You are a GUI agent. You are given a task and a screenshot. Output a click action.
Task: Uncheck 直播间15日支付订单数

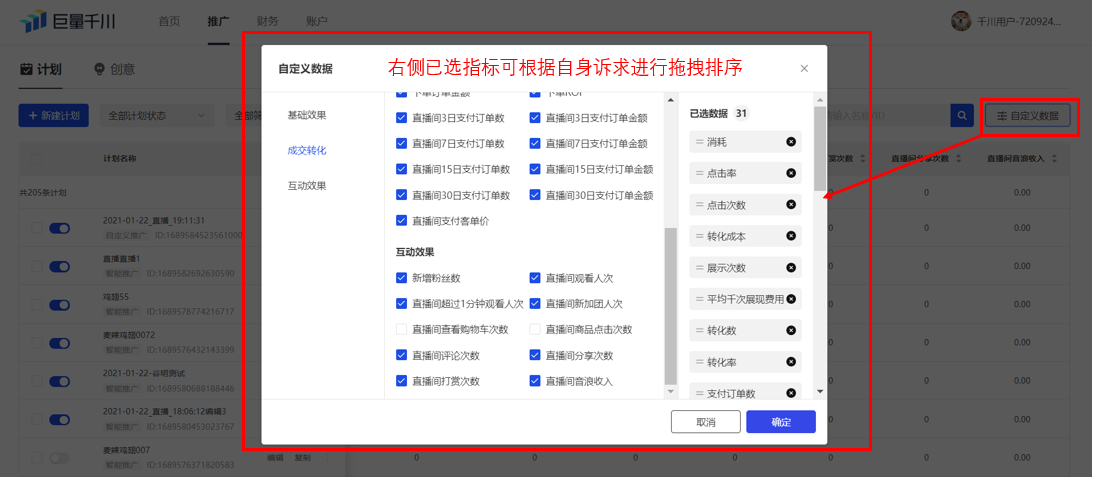(401, 169)
